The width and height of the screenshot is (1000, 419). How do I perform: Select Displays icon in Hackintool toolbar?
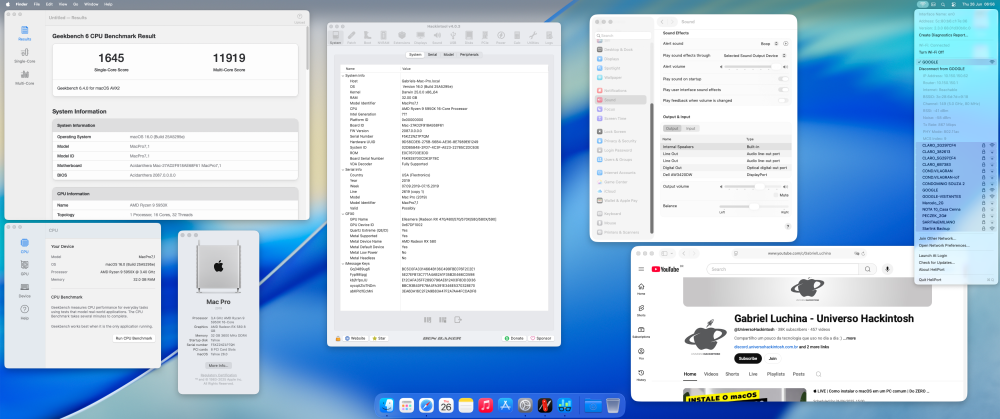[420, 37]
